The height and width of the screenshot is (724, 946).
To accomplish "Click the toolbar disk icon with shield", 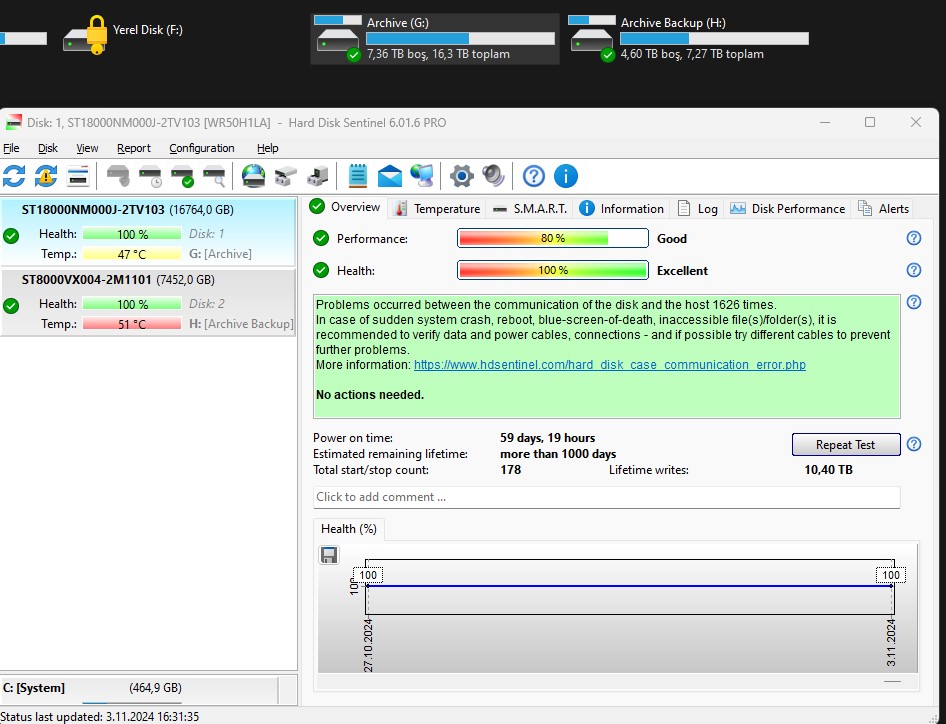I will coord(118,176).
